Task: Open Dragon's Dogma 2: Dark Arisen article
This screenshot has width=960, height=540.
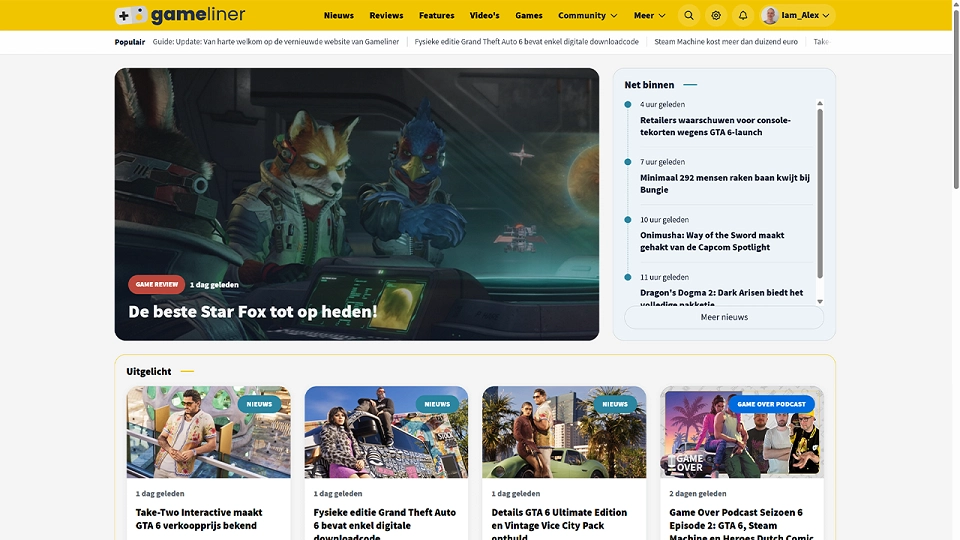Action: [x=721, y=298]
